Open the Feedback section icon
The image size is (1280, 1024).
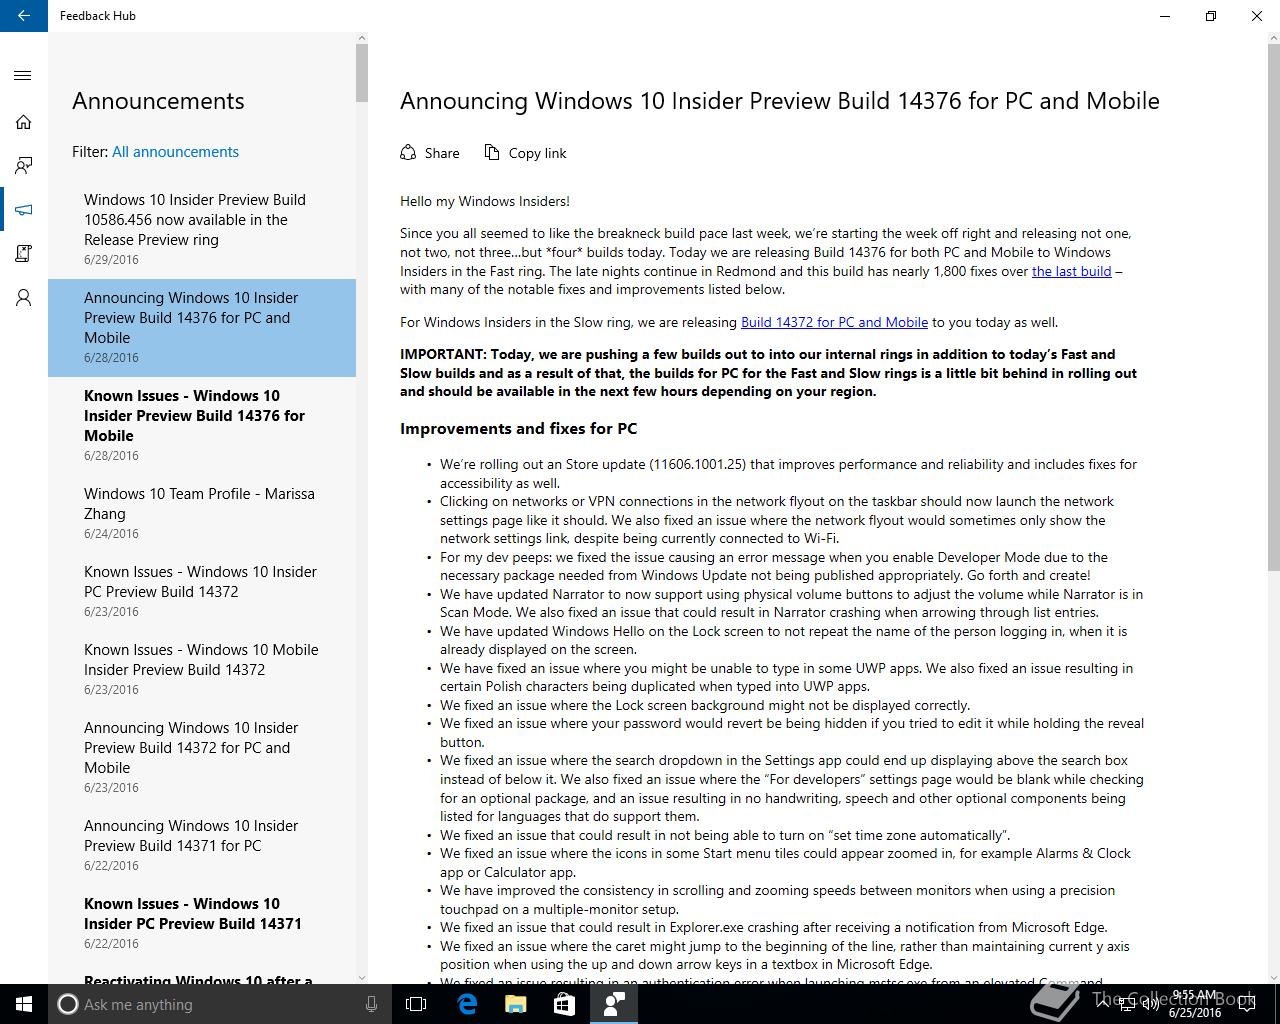pyautogui.click(x=24, y=166)
